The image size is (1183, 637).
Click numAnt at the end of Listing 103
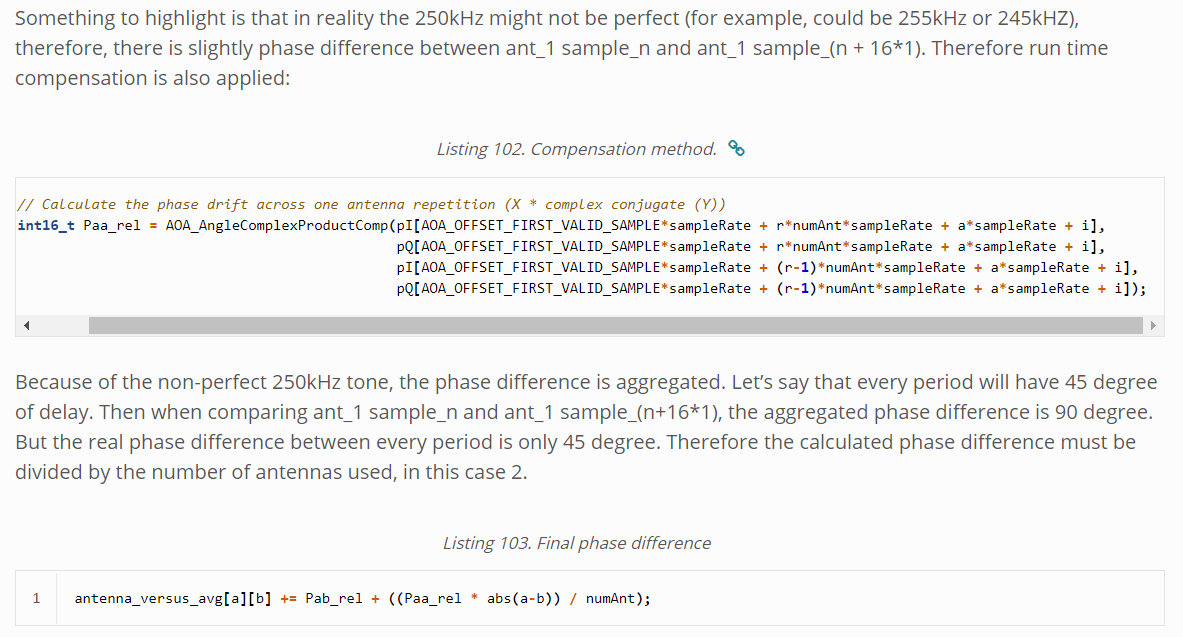(609, 598)
